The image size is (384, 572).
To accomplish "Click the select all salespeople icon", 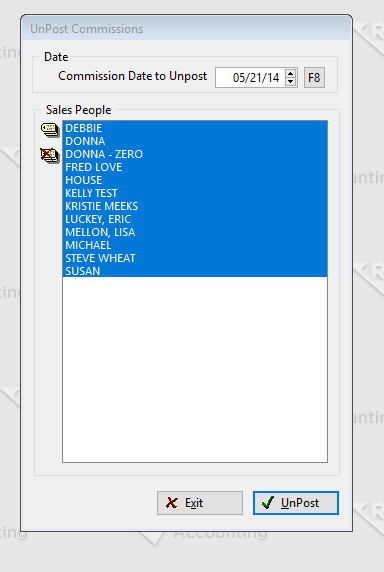I will tap(50, 130).
